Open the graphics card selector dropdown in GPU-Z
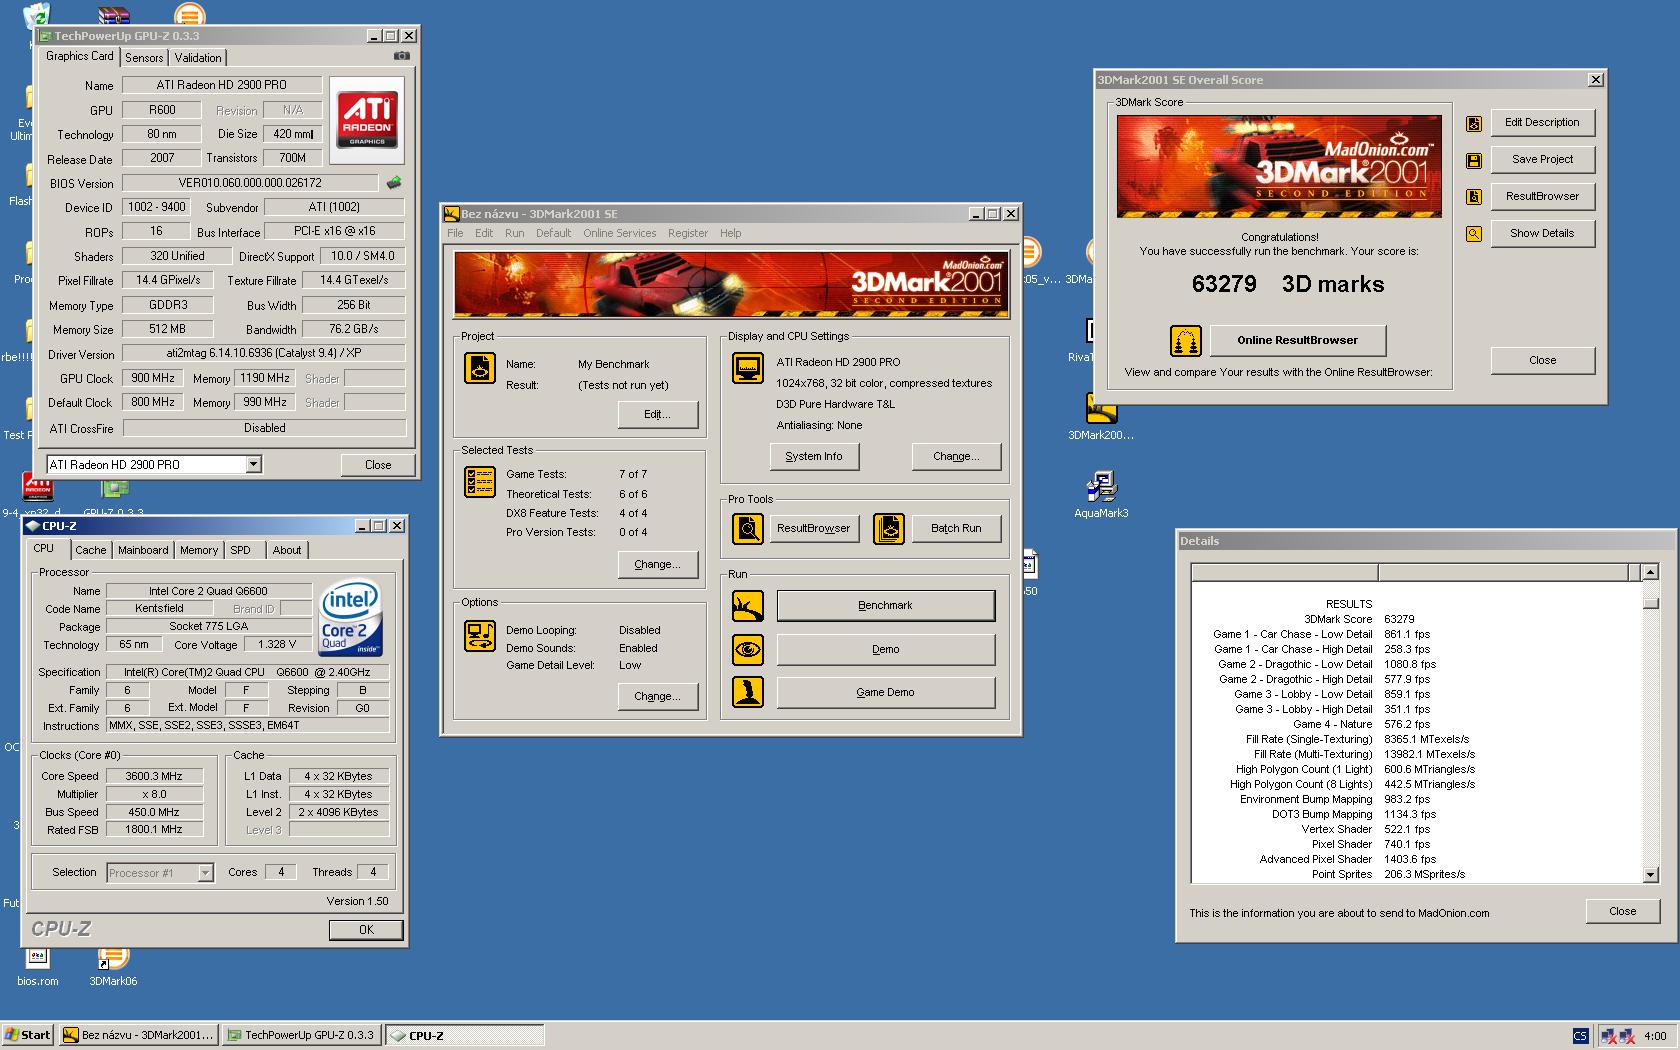This screenshot has height=1050, width=1680. (253, 464)
